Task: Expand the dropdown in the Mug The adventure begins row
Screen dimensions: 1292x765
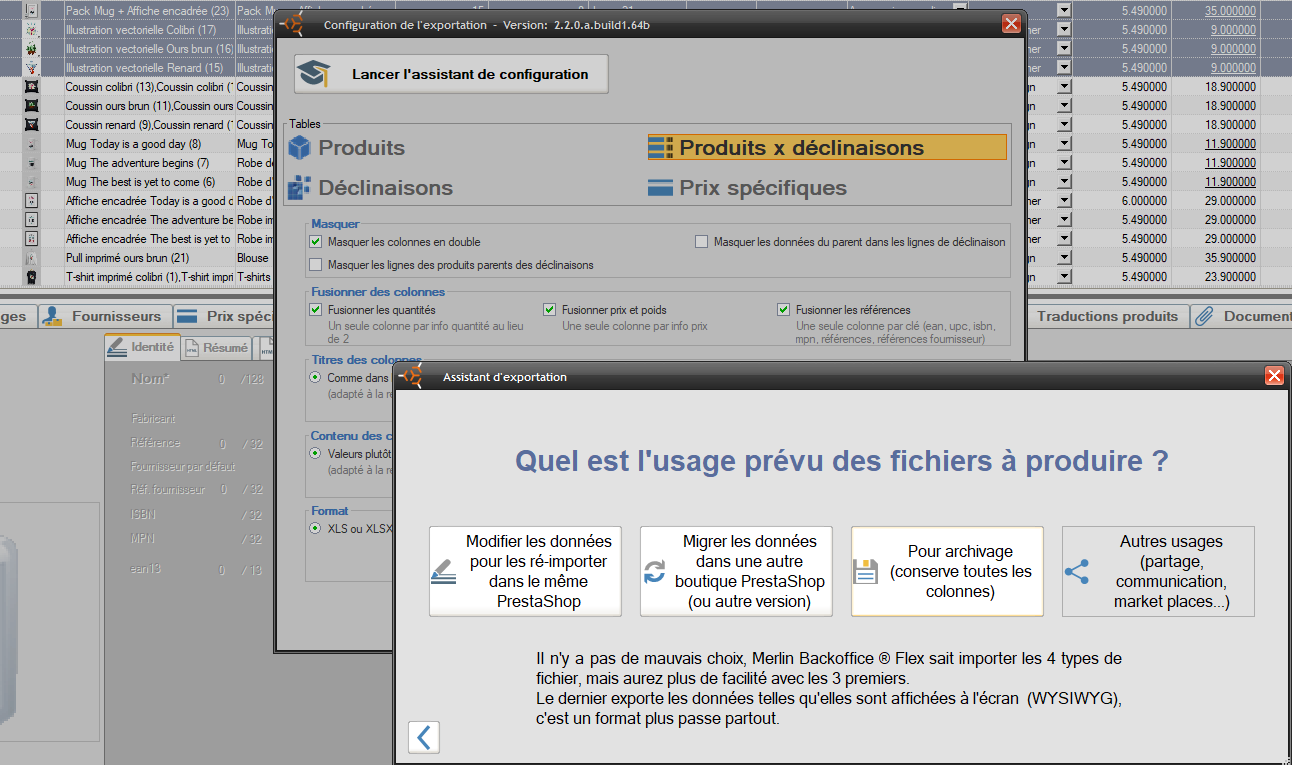Action: click(1064, 163)
